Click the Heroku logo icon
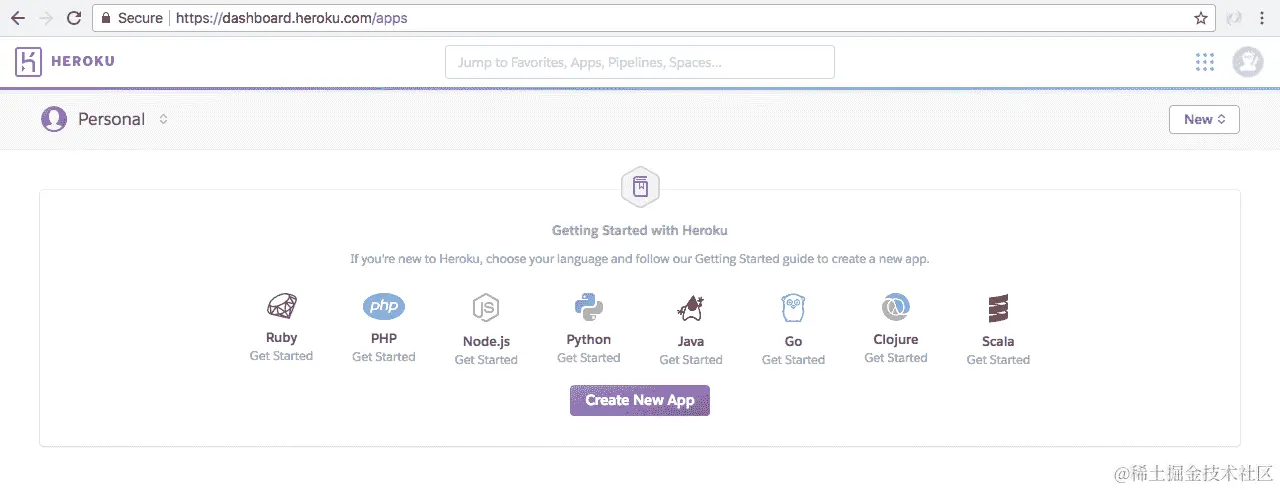 [28, 62]
